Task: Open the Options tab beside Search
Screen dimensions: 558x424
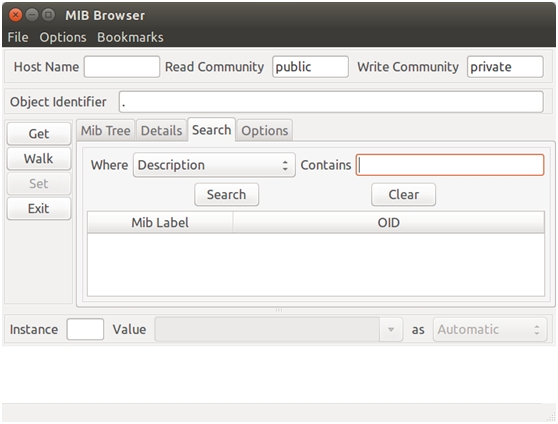Action: coord(265,131)
